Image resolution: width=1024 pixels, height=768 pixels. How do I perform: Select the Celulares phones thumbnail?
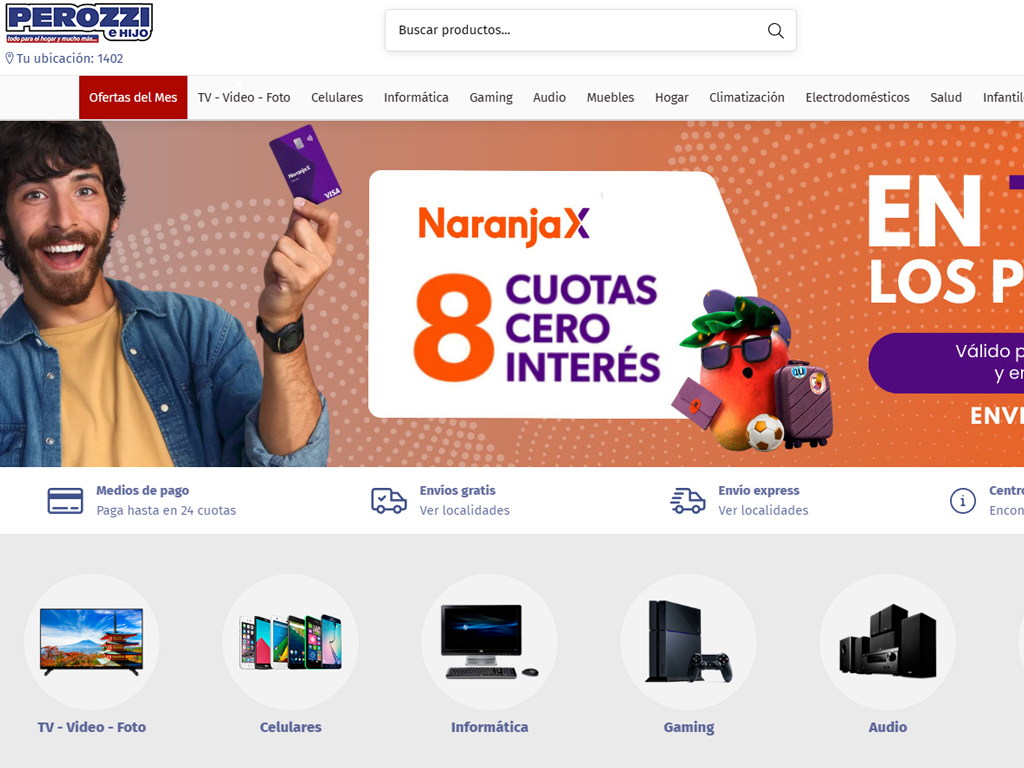tap(291, 642)
